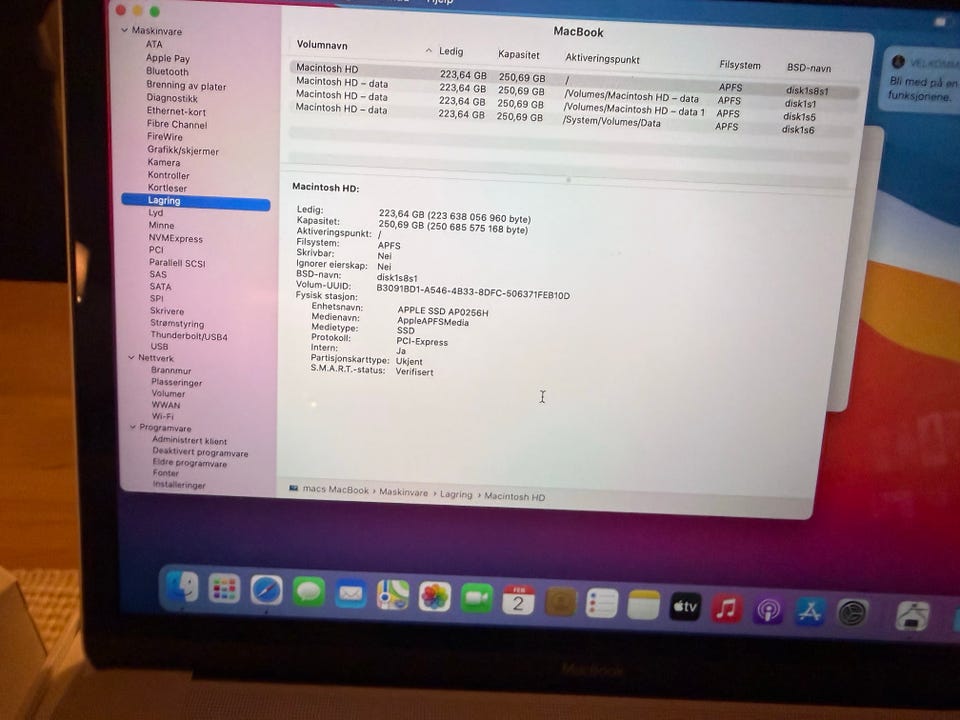Image resolution: width=960 pixels, height=720 pixels.
Task: Select Kontroller in sidebar
Action: tap(168, 175)
